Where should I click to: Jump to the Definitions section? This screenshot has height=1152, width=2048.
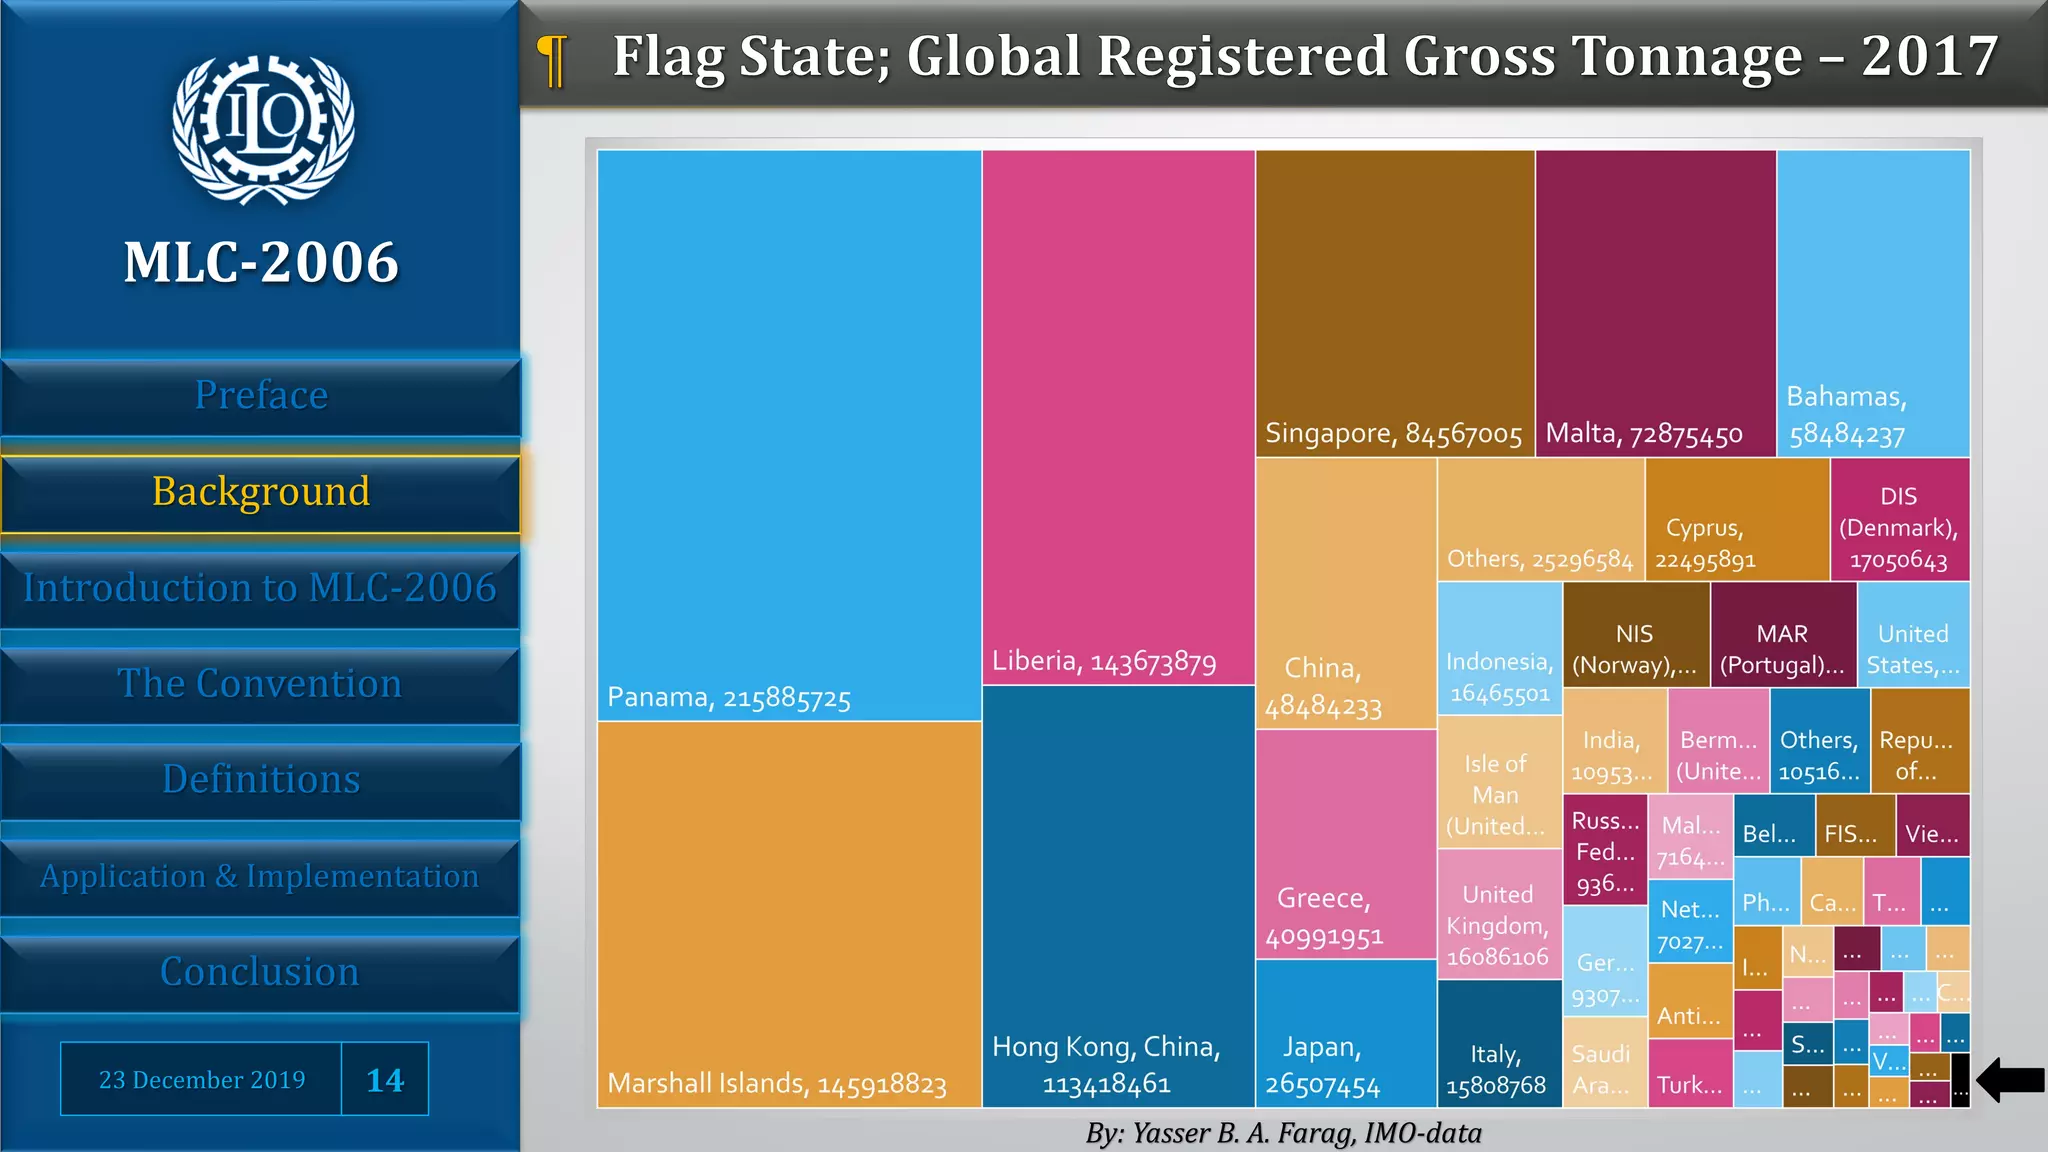tap(261, 780)
